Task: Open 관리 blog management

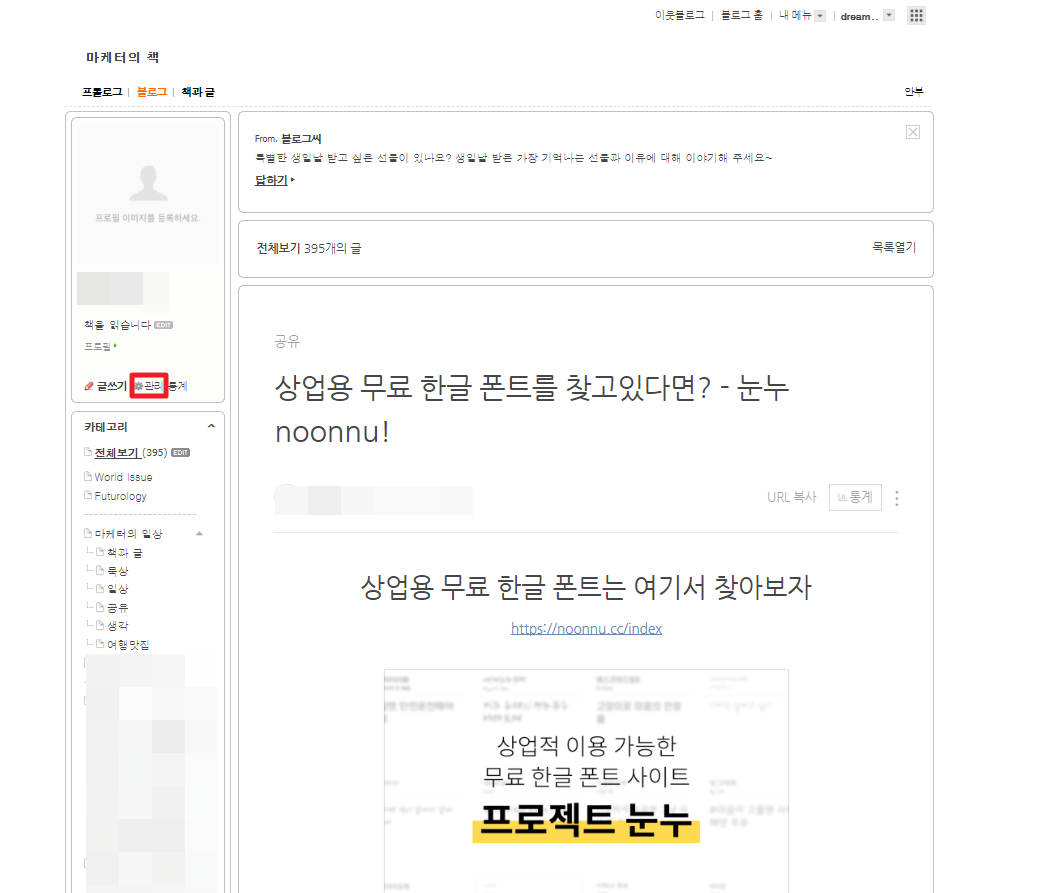Action: point(149,385)
